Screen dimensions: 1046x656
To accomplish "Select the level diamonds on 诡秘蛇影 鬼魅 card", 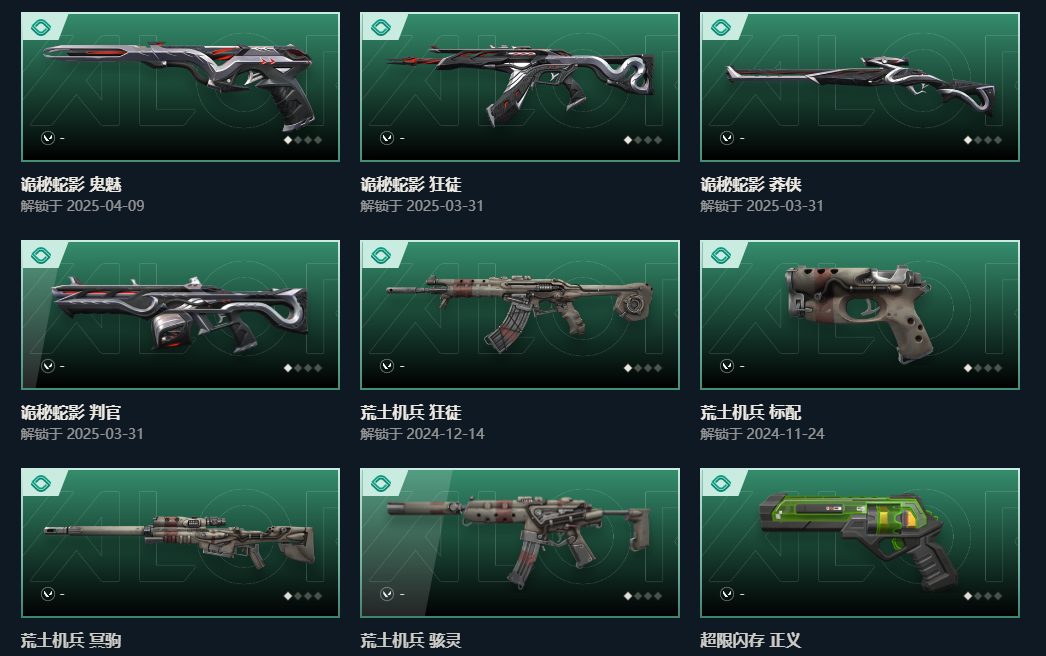I will click(x=303, y=140).
